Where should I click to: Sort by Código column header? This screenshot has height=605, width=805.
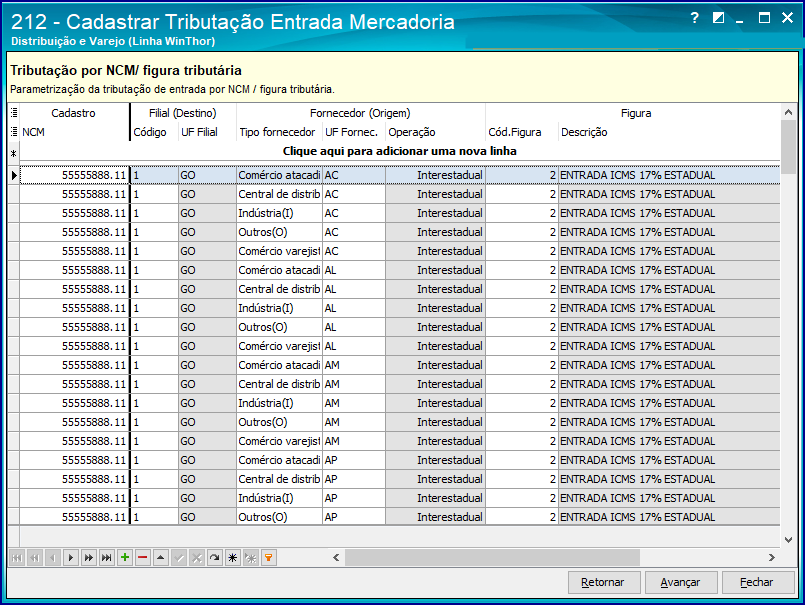154,132
